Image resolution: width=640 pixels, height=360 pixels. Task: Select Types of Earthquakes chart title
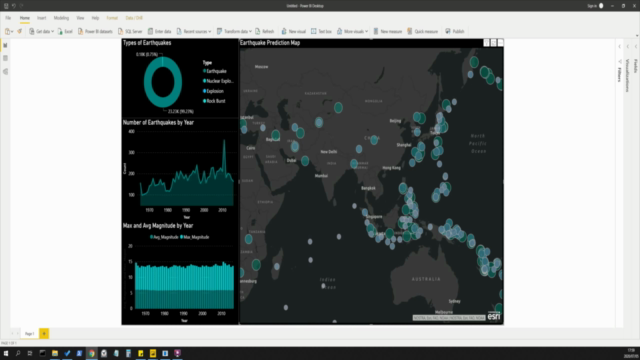(147, 43)
